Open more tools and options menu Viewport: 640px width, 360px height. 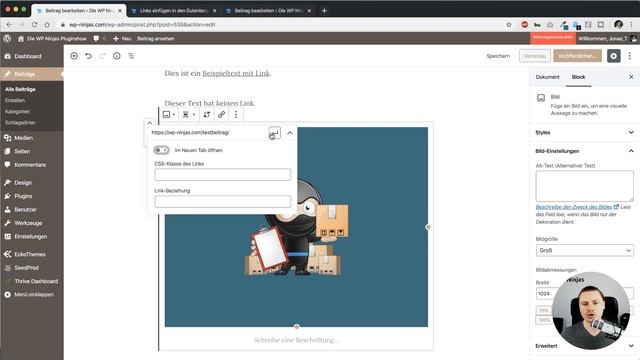pos(630,56)
